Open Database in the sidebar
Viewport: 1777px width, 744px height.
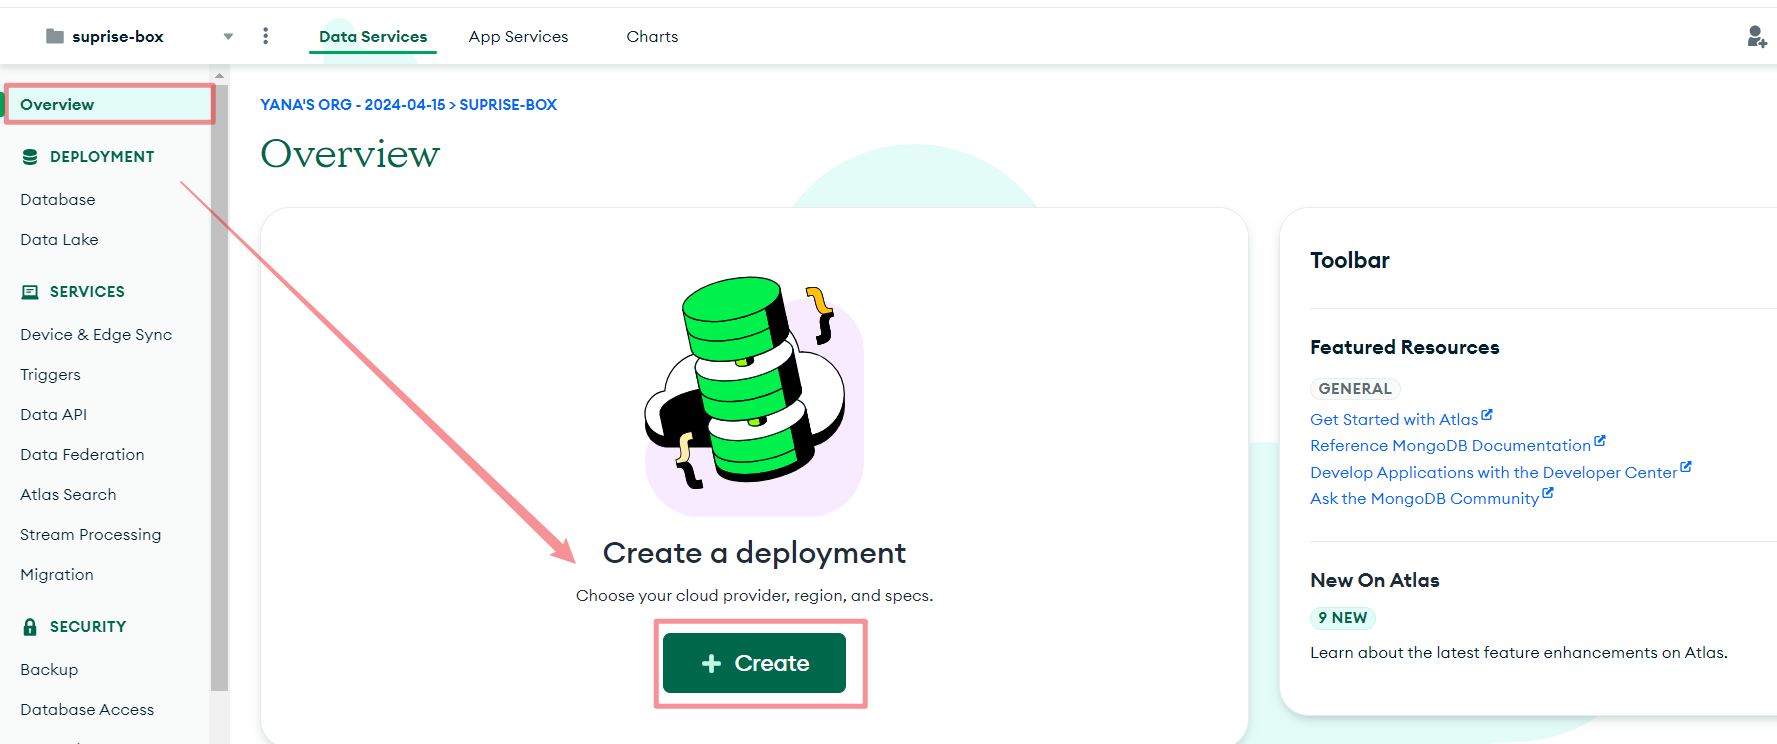pyautogui.click(x=58, y=200)
